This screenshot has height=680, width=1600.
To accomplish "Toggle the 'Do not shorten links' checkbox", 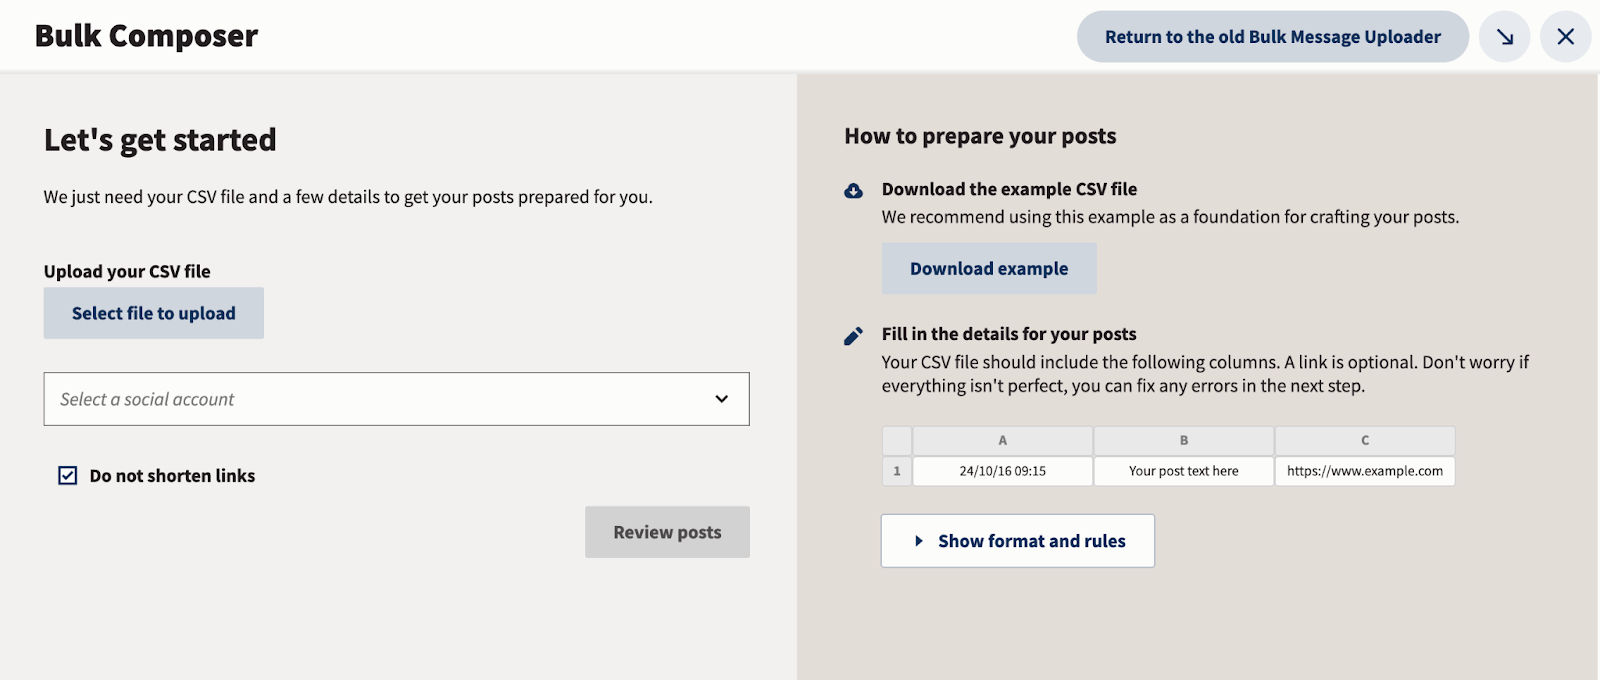I will (x=66, y=475).
